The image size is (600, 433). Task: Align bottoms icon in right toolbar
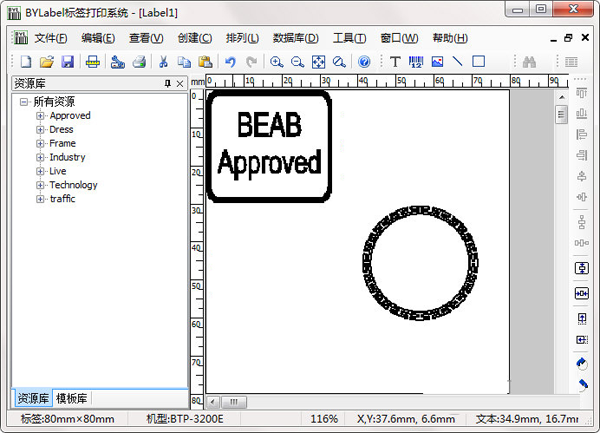coord(582,114)
